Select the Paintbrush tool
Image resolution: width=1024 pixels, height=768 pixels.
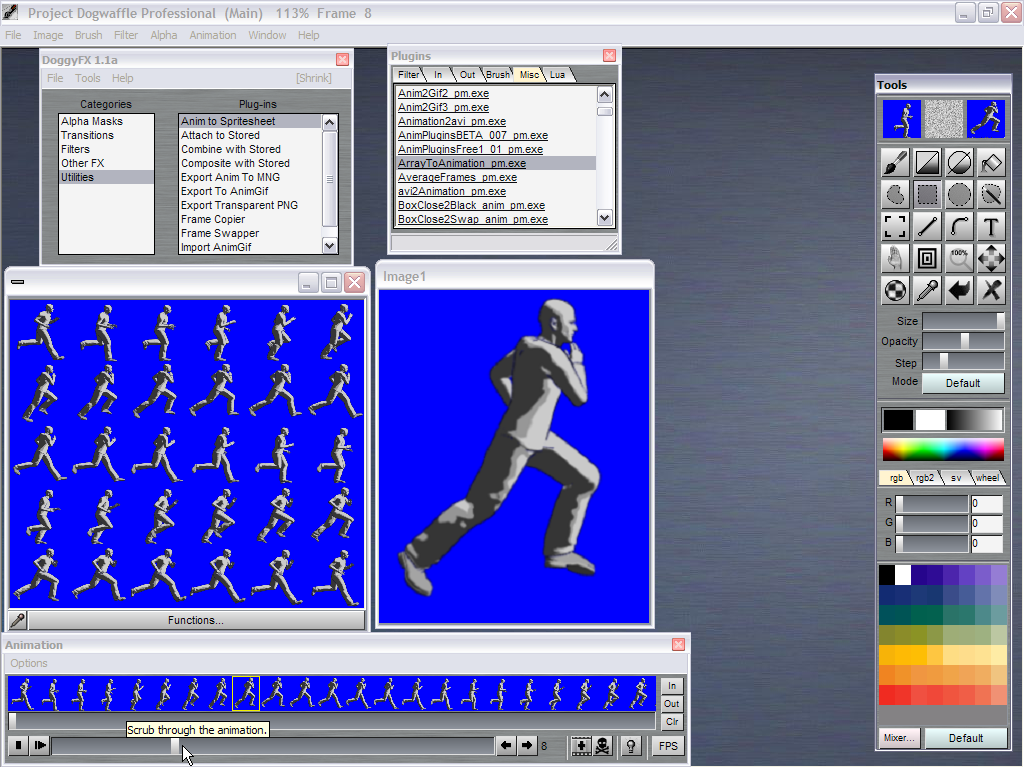pyautogui.click(x=896, y=163)
